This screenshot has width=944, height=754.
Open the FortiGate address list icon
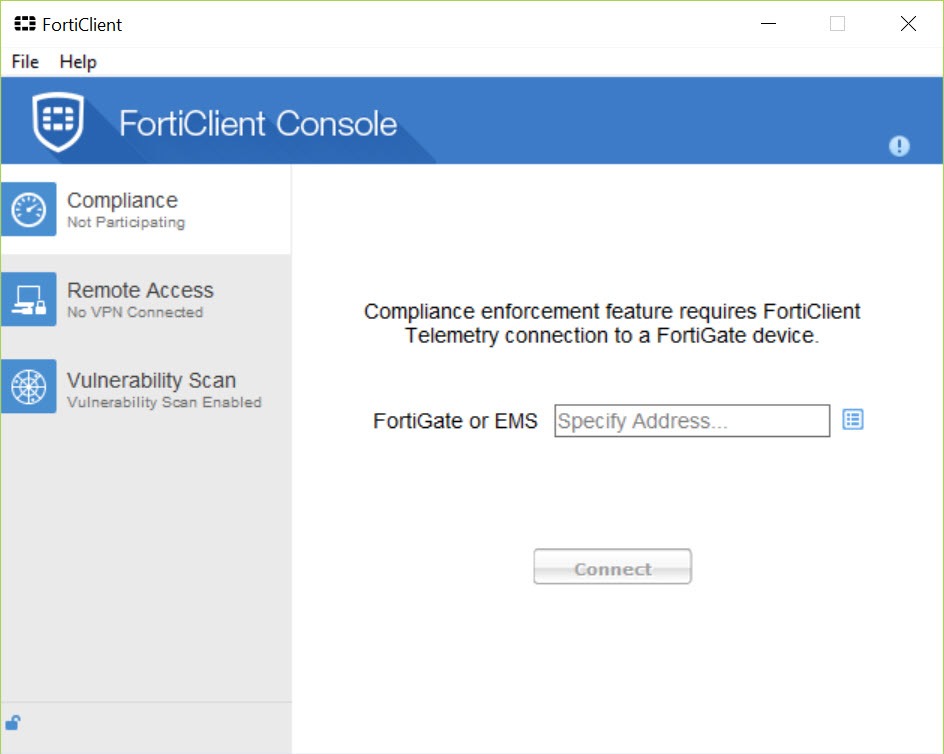pyautogui.click(x=852, y=420)
